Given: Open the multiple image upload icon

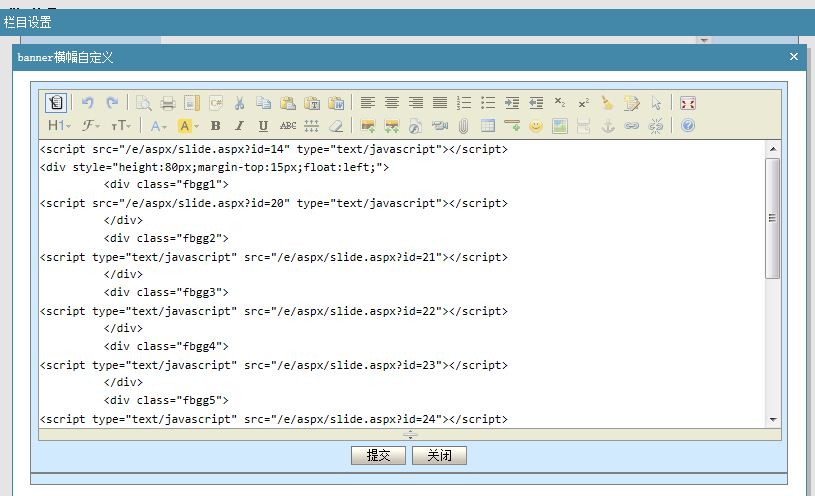Looking at the screenshot, I should 392,126.
